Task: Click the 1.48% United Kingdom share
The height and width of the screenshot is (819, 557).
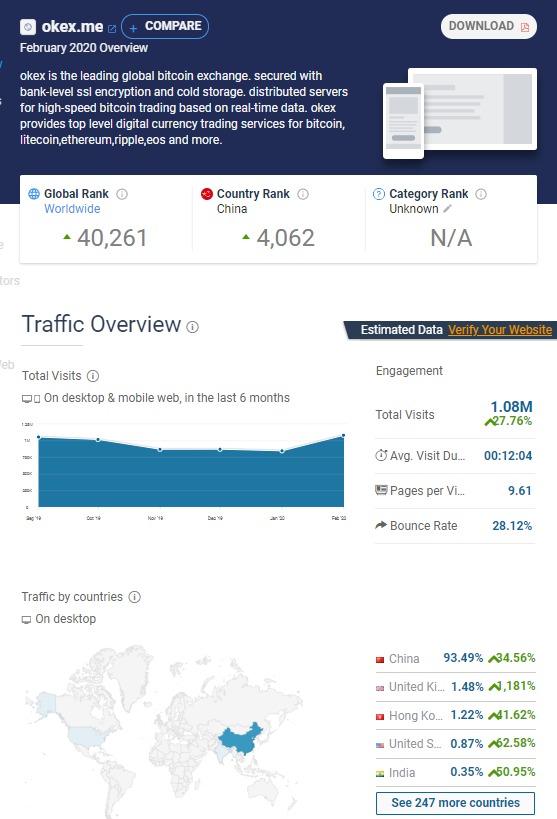Action: (x=467, y=687)
